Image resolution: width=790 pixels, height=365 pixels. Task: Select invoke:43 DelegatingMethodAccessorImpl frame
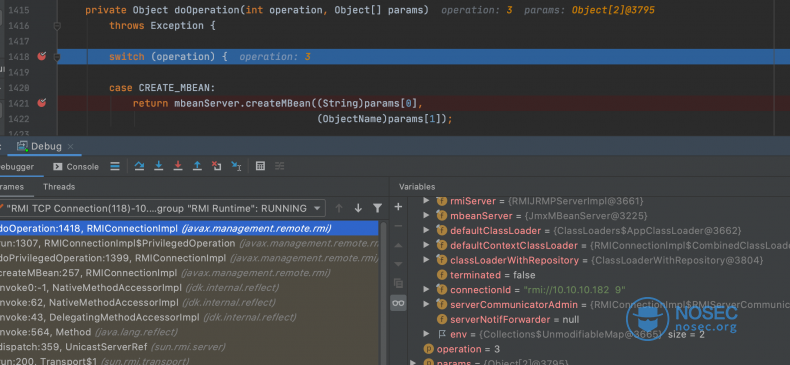[189, 318]
